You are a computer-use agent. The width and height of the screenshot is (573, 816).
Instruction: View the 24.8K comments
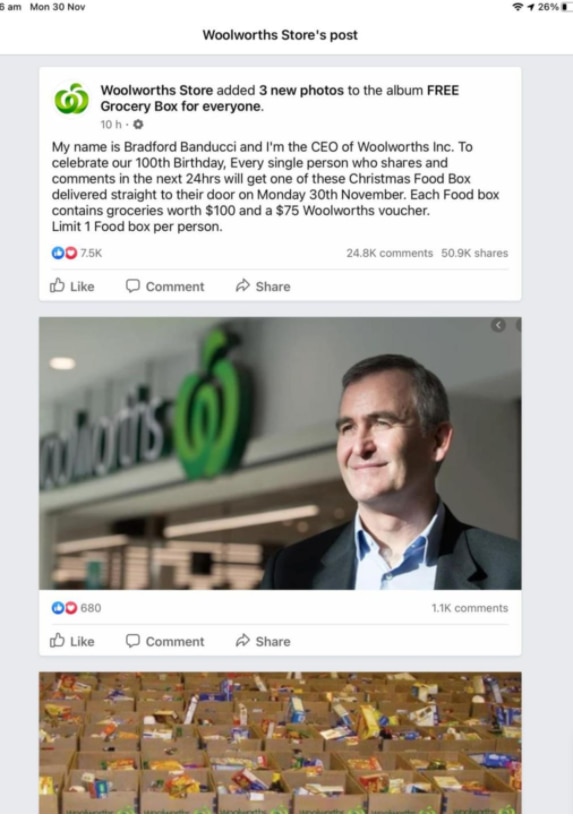click(x=389, y=253)
